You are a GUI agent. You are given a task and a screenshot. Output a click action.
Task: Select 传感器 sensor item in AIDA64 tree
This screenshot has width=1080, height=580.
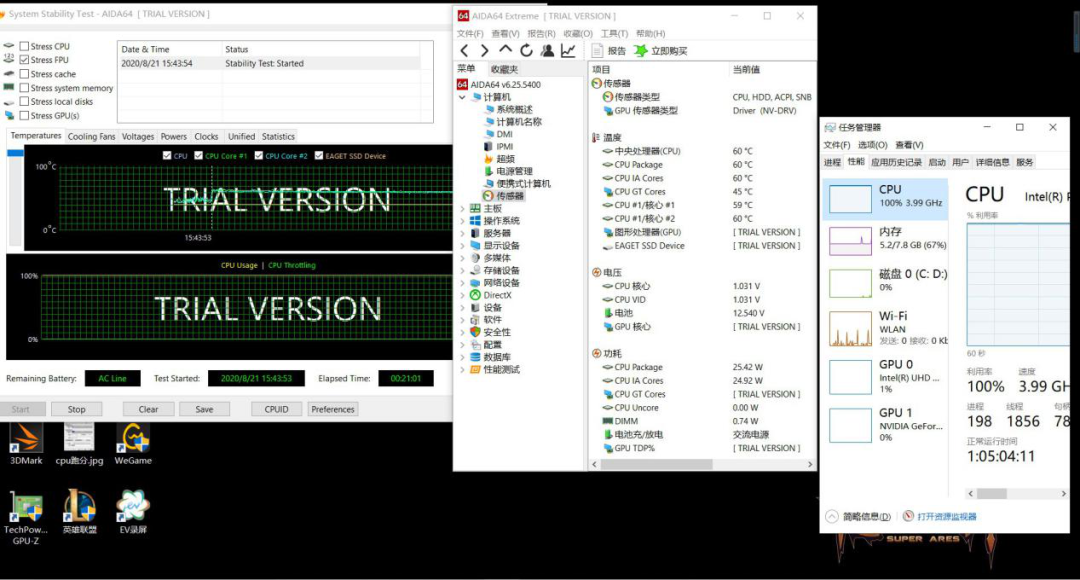click(503, 196)
